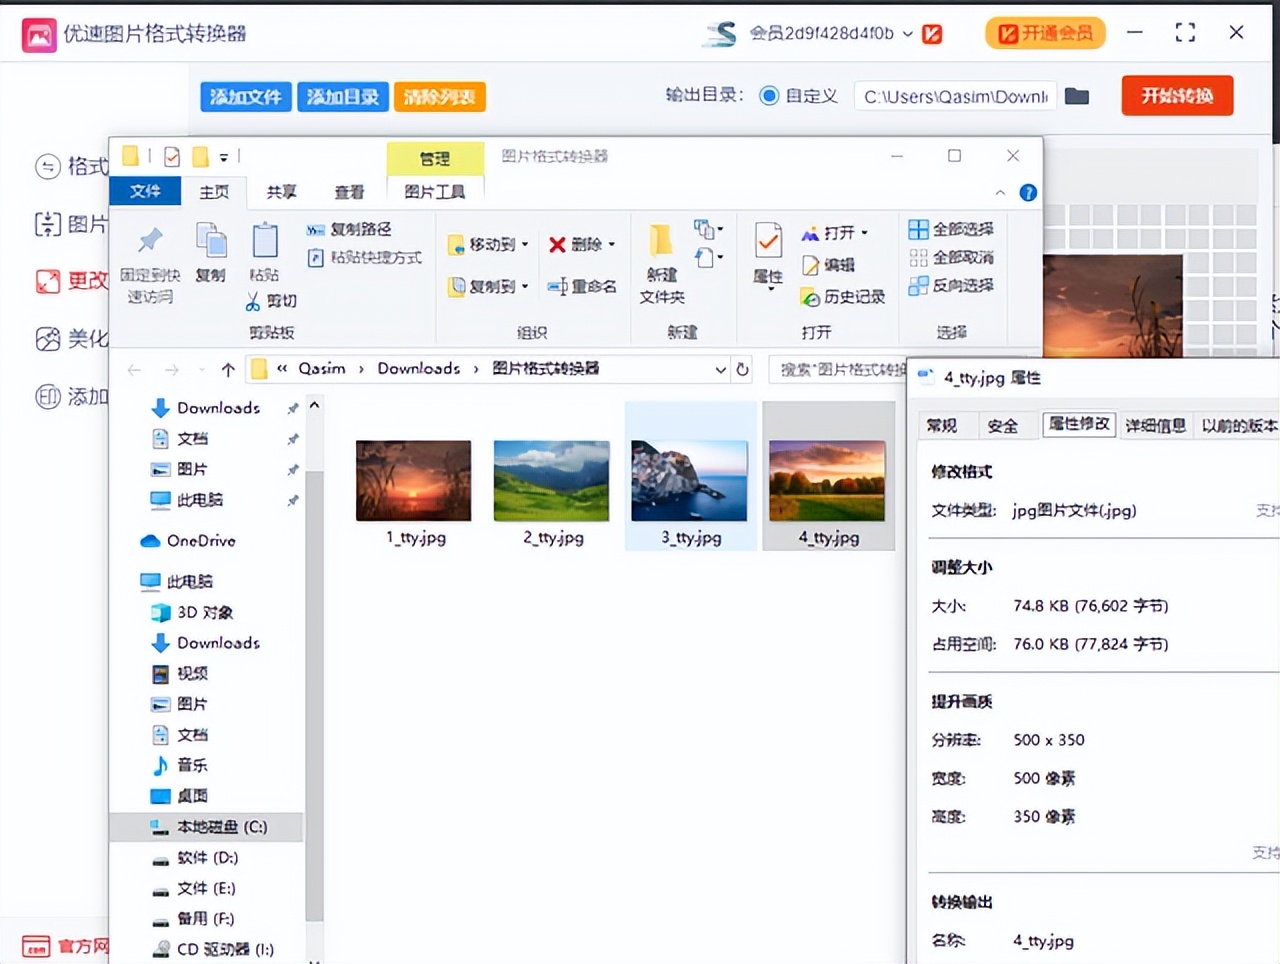This screenshot has height=964, width=1280.
Task: Open the 格式 section in the converter sidebar
Action: click(71, 166)
